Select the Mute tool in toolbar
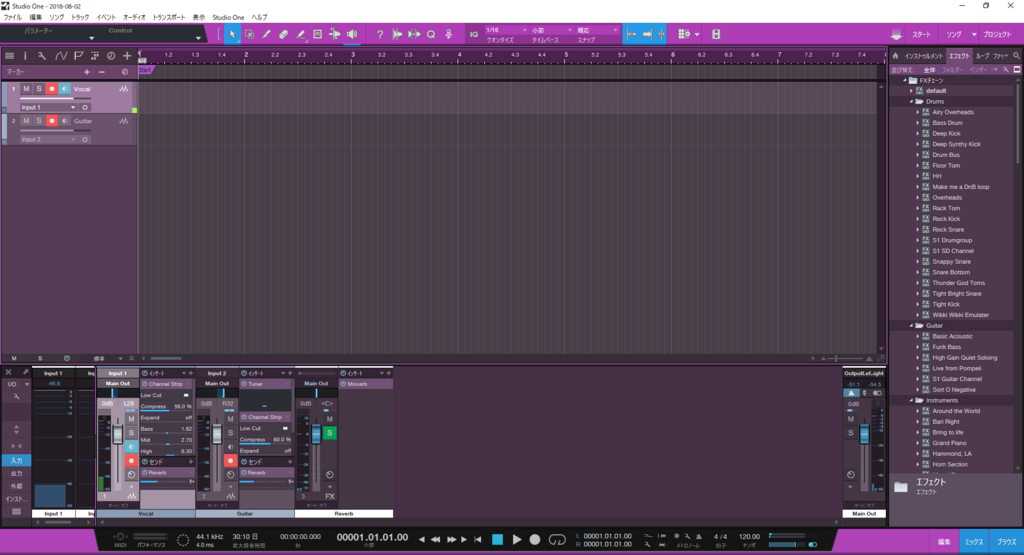 (x=317, y=34)
